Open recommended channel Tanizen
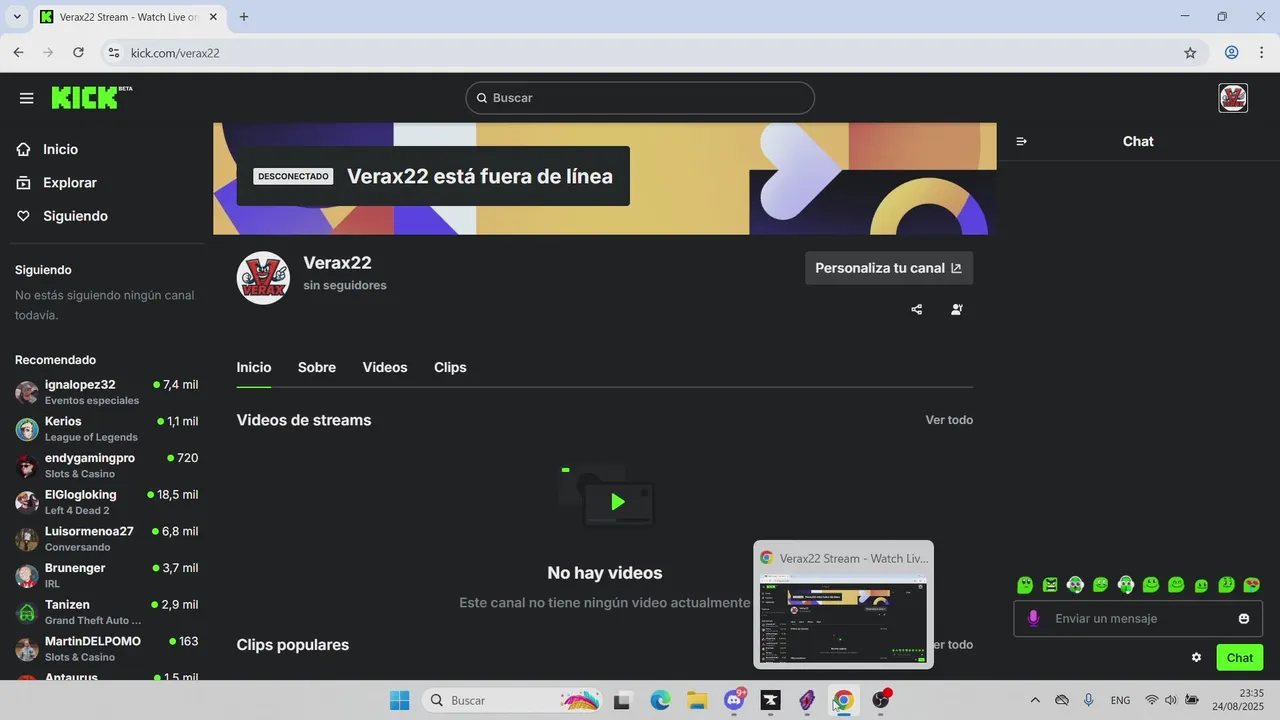Image resolution: width=1280 pixels, height=720 pixels. [x=106, y=612]
